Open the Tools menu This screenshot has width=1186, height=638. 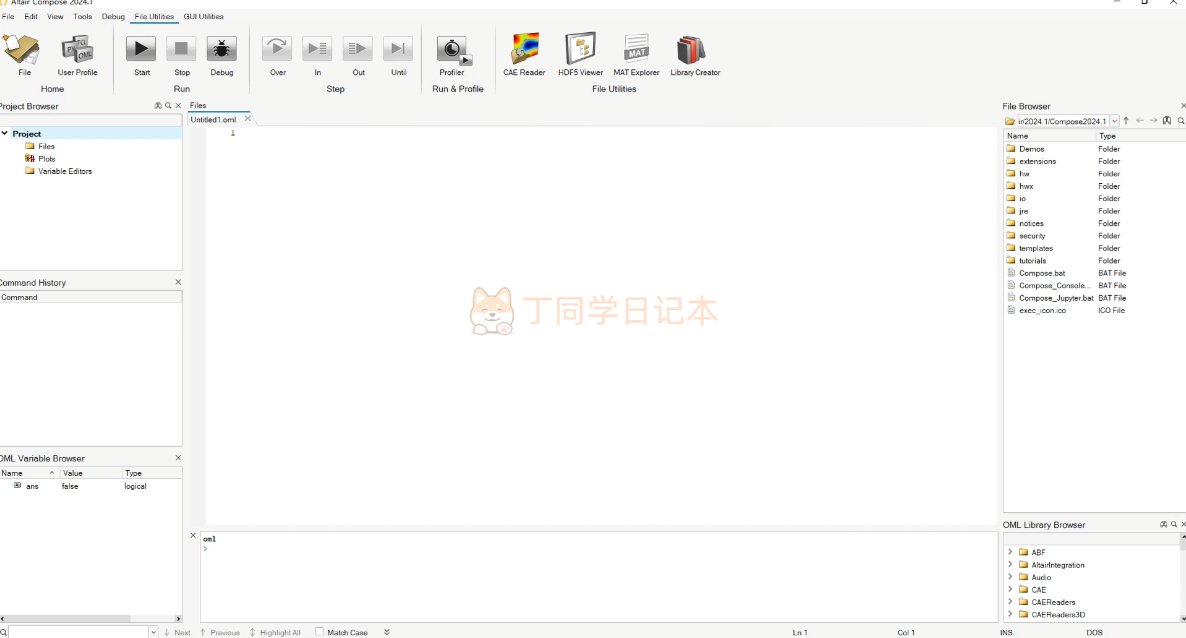[x=82, y=17]
